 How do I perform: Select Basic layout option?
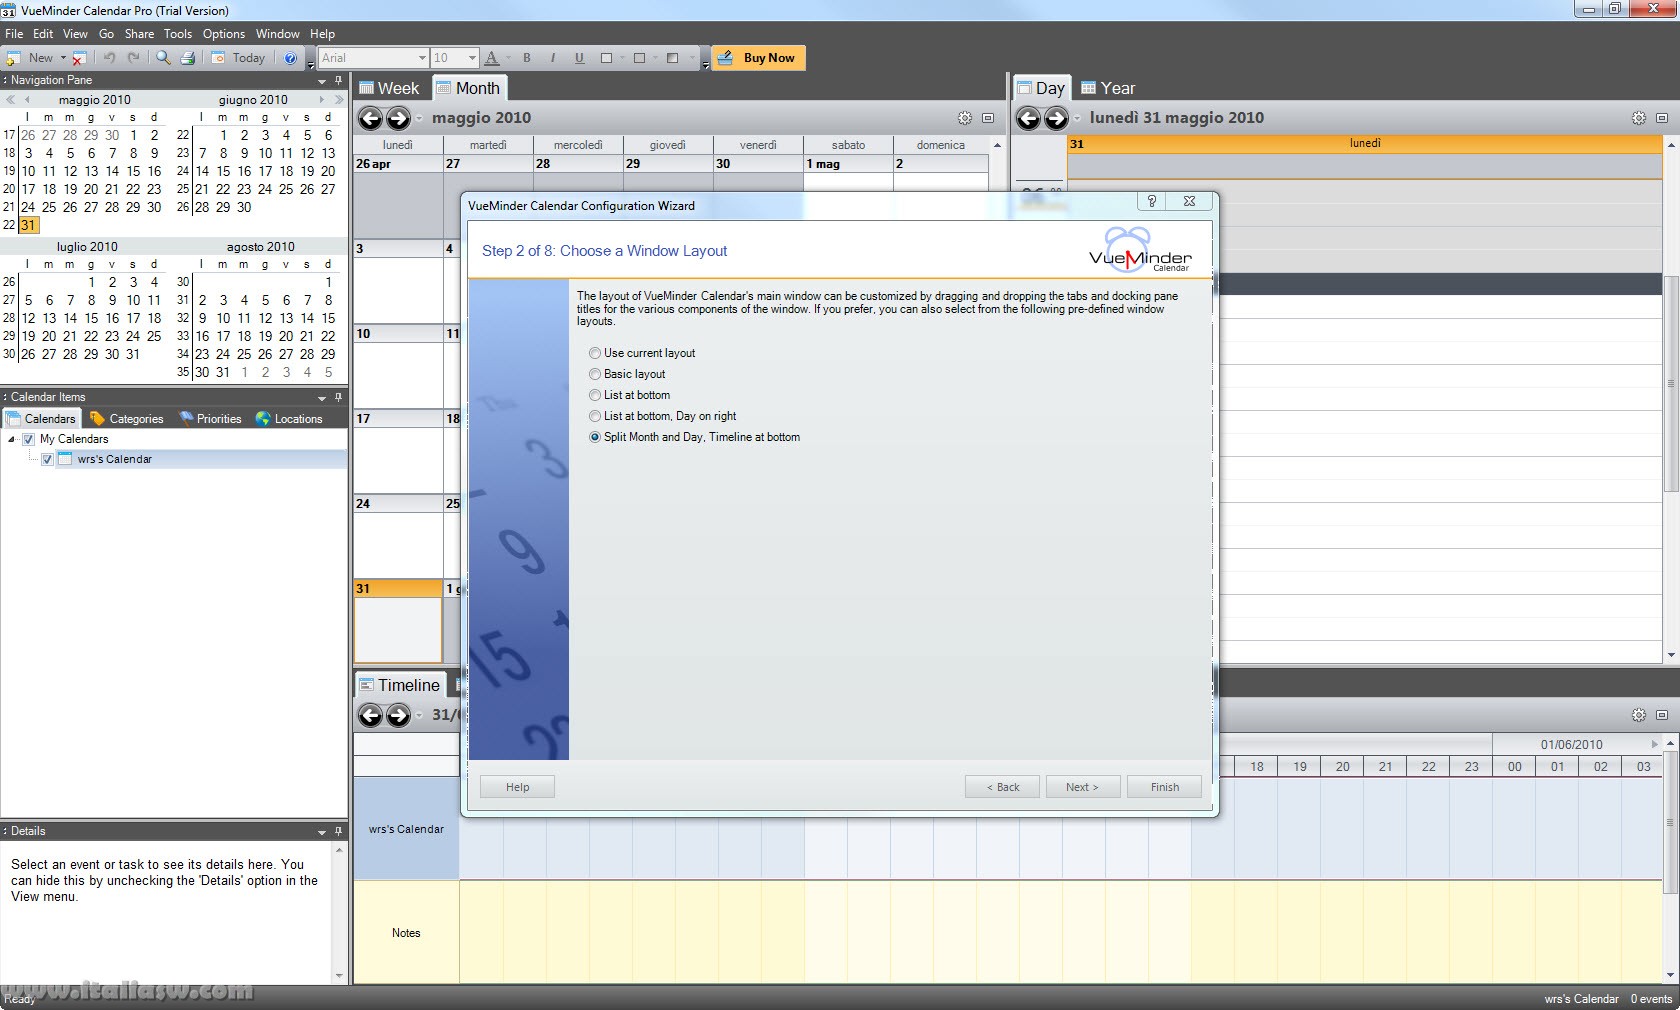[628, 374]
